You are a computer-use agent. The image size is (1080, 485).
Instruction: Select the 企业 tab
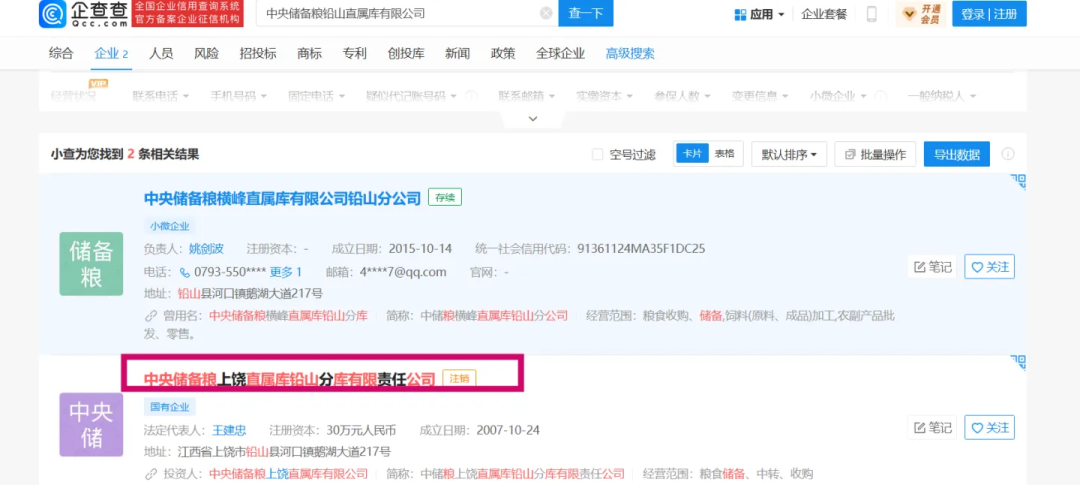(x=111, y=53)
